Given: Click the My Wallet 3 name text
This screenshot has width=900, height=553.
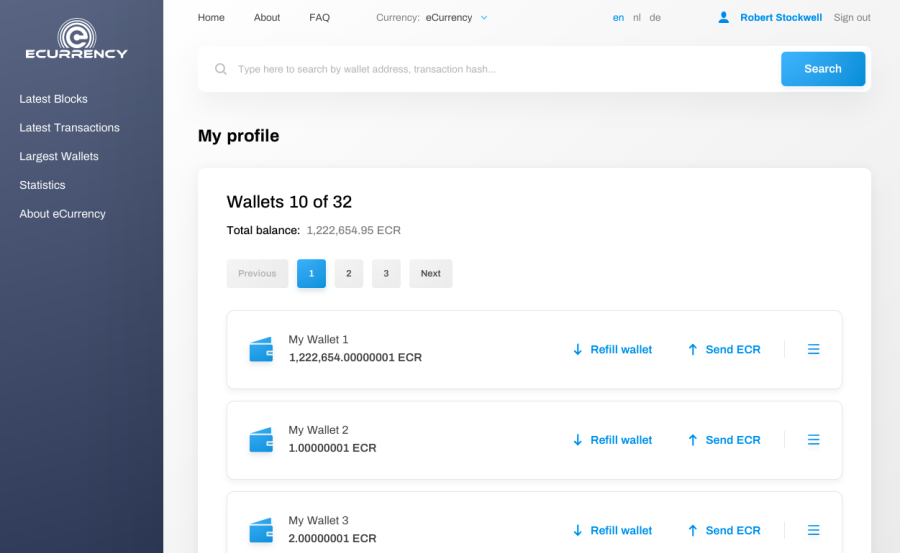Looking at the screenshot, I should [x=318, y=520].
